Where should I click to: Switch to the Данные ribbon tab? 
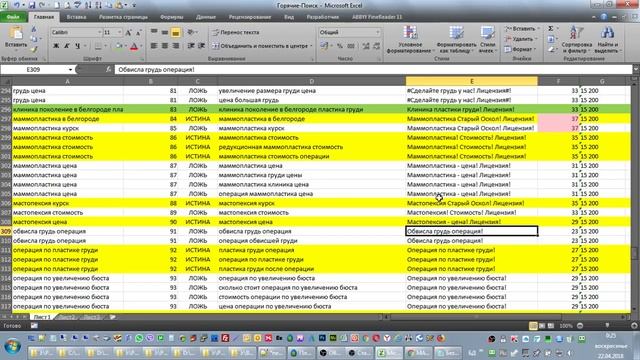pos(206,17)
